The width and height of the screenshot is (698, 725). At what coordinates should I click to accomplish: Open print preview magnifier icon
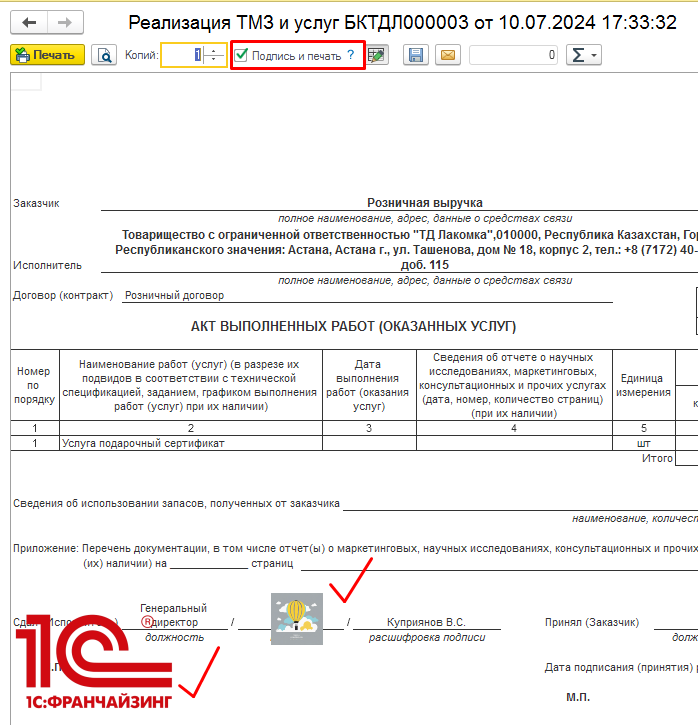(x=104, y=56)
